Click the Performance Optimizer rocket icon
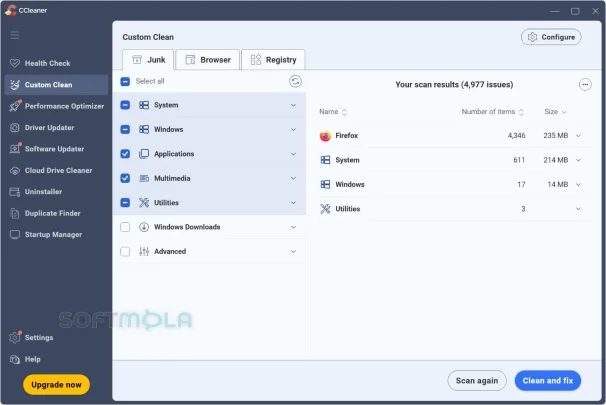This screenshot has height=405, width=606. pos(15,106)
